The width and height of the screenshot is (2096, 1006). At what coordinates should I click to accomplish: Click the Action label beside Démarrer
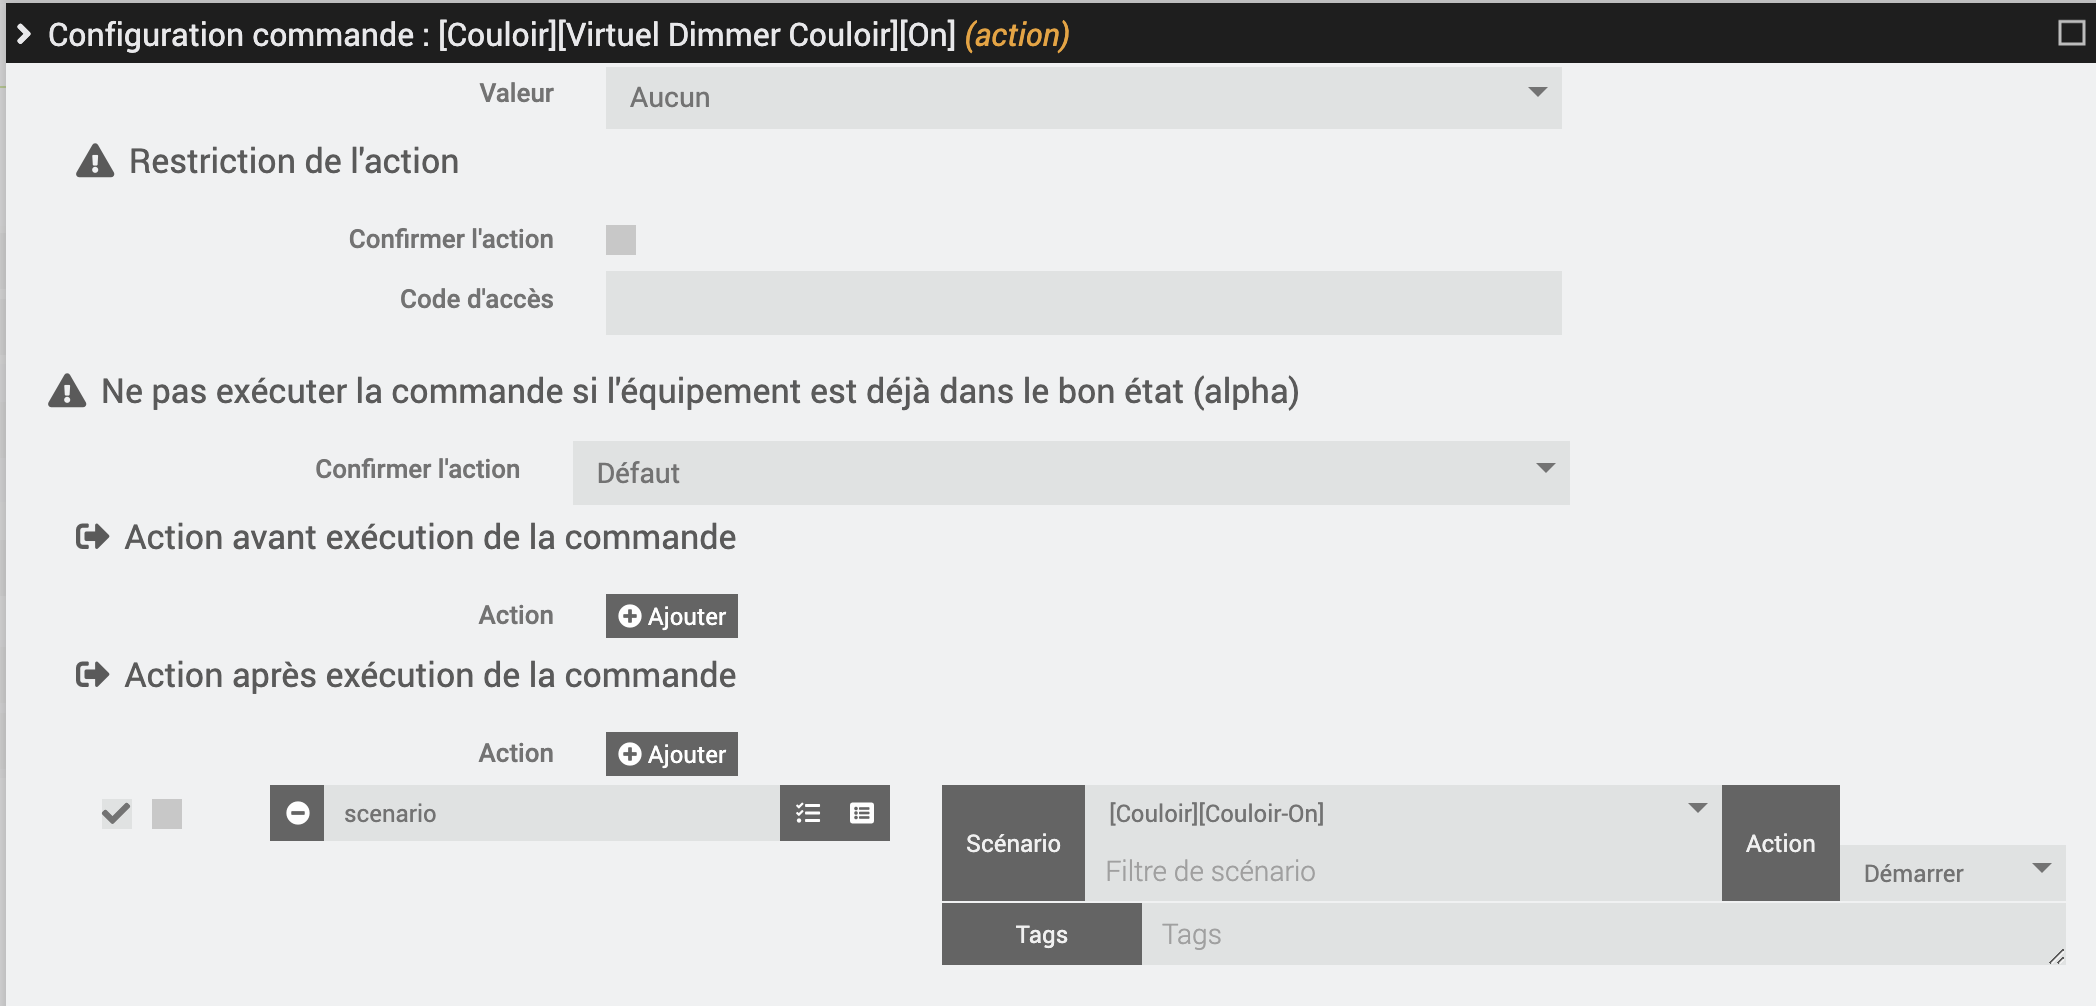click(1780, 843)
